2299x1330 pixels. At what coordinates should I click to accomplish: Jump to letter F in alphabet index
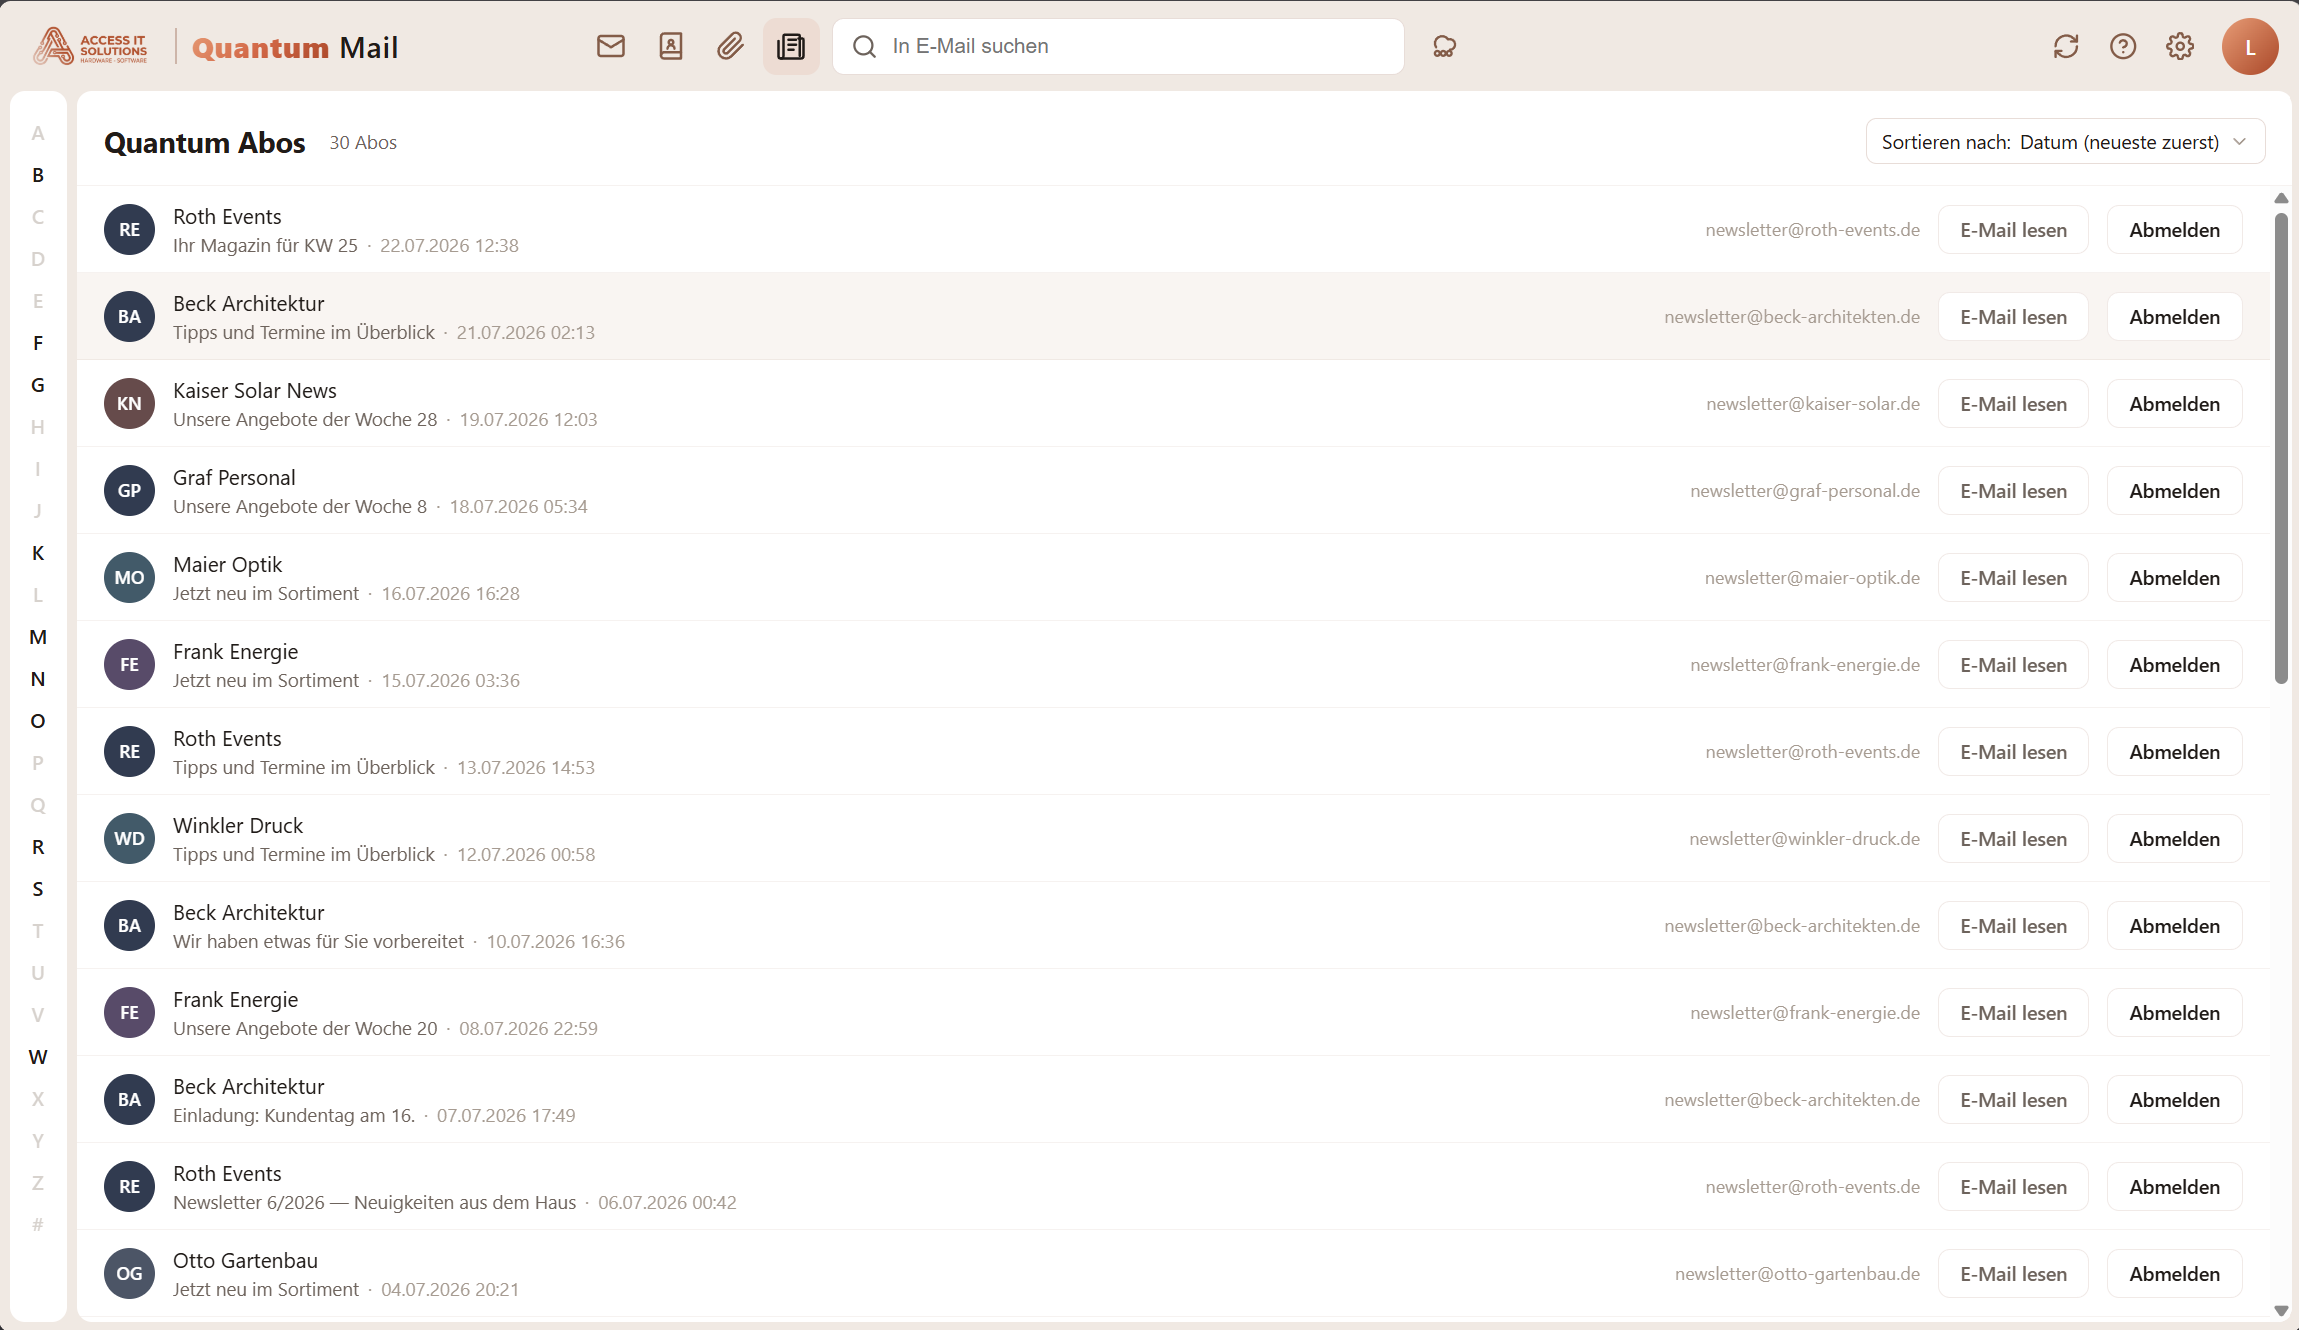pos(38,343)
